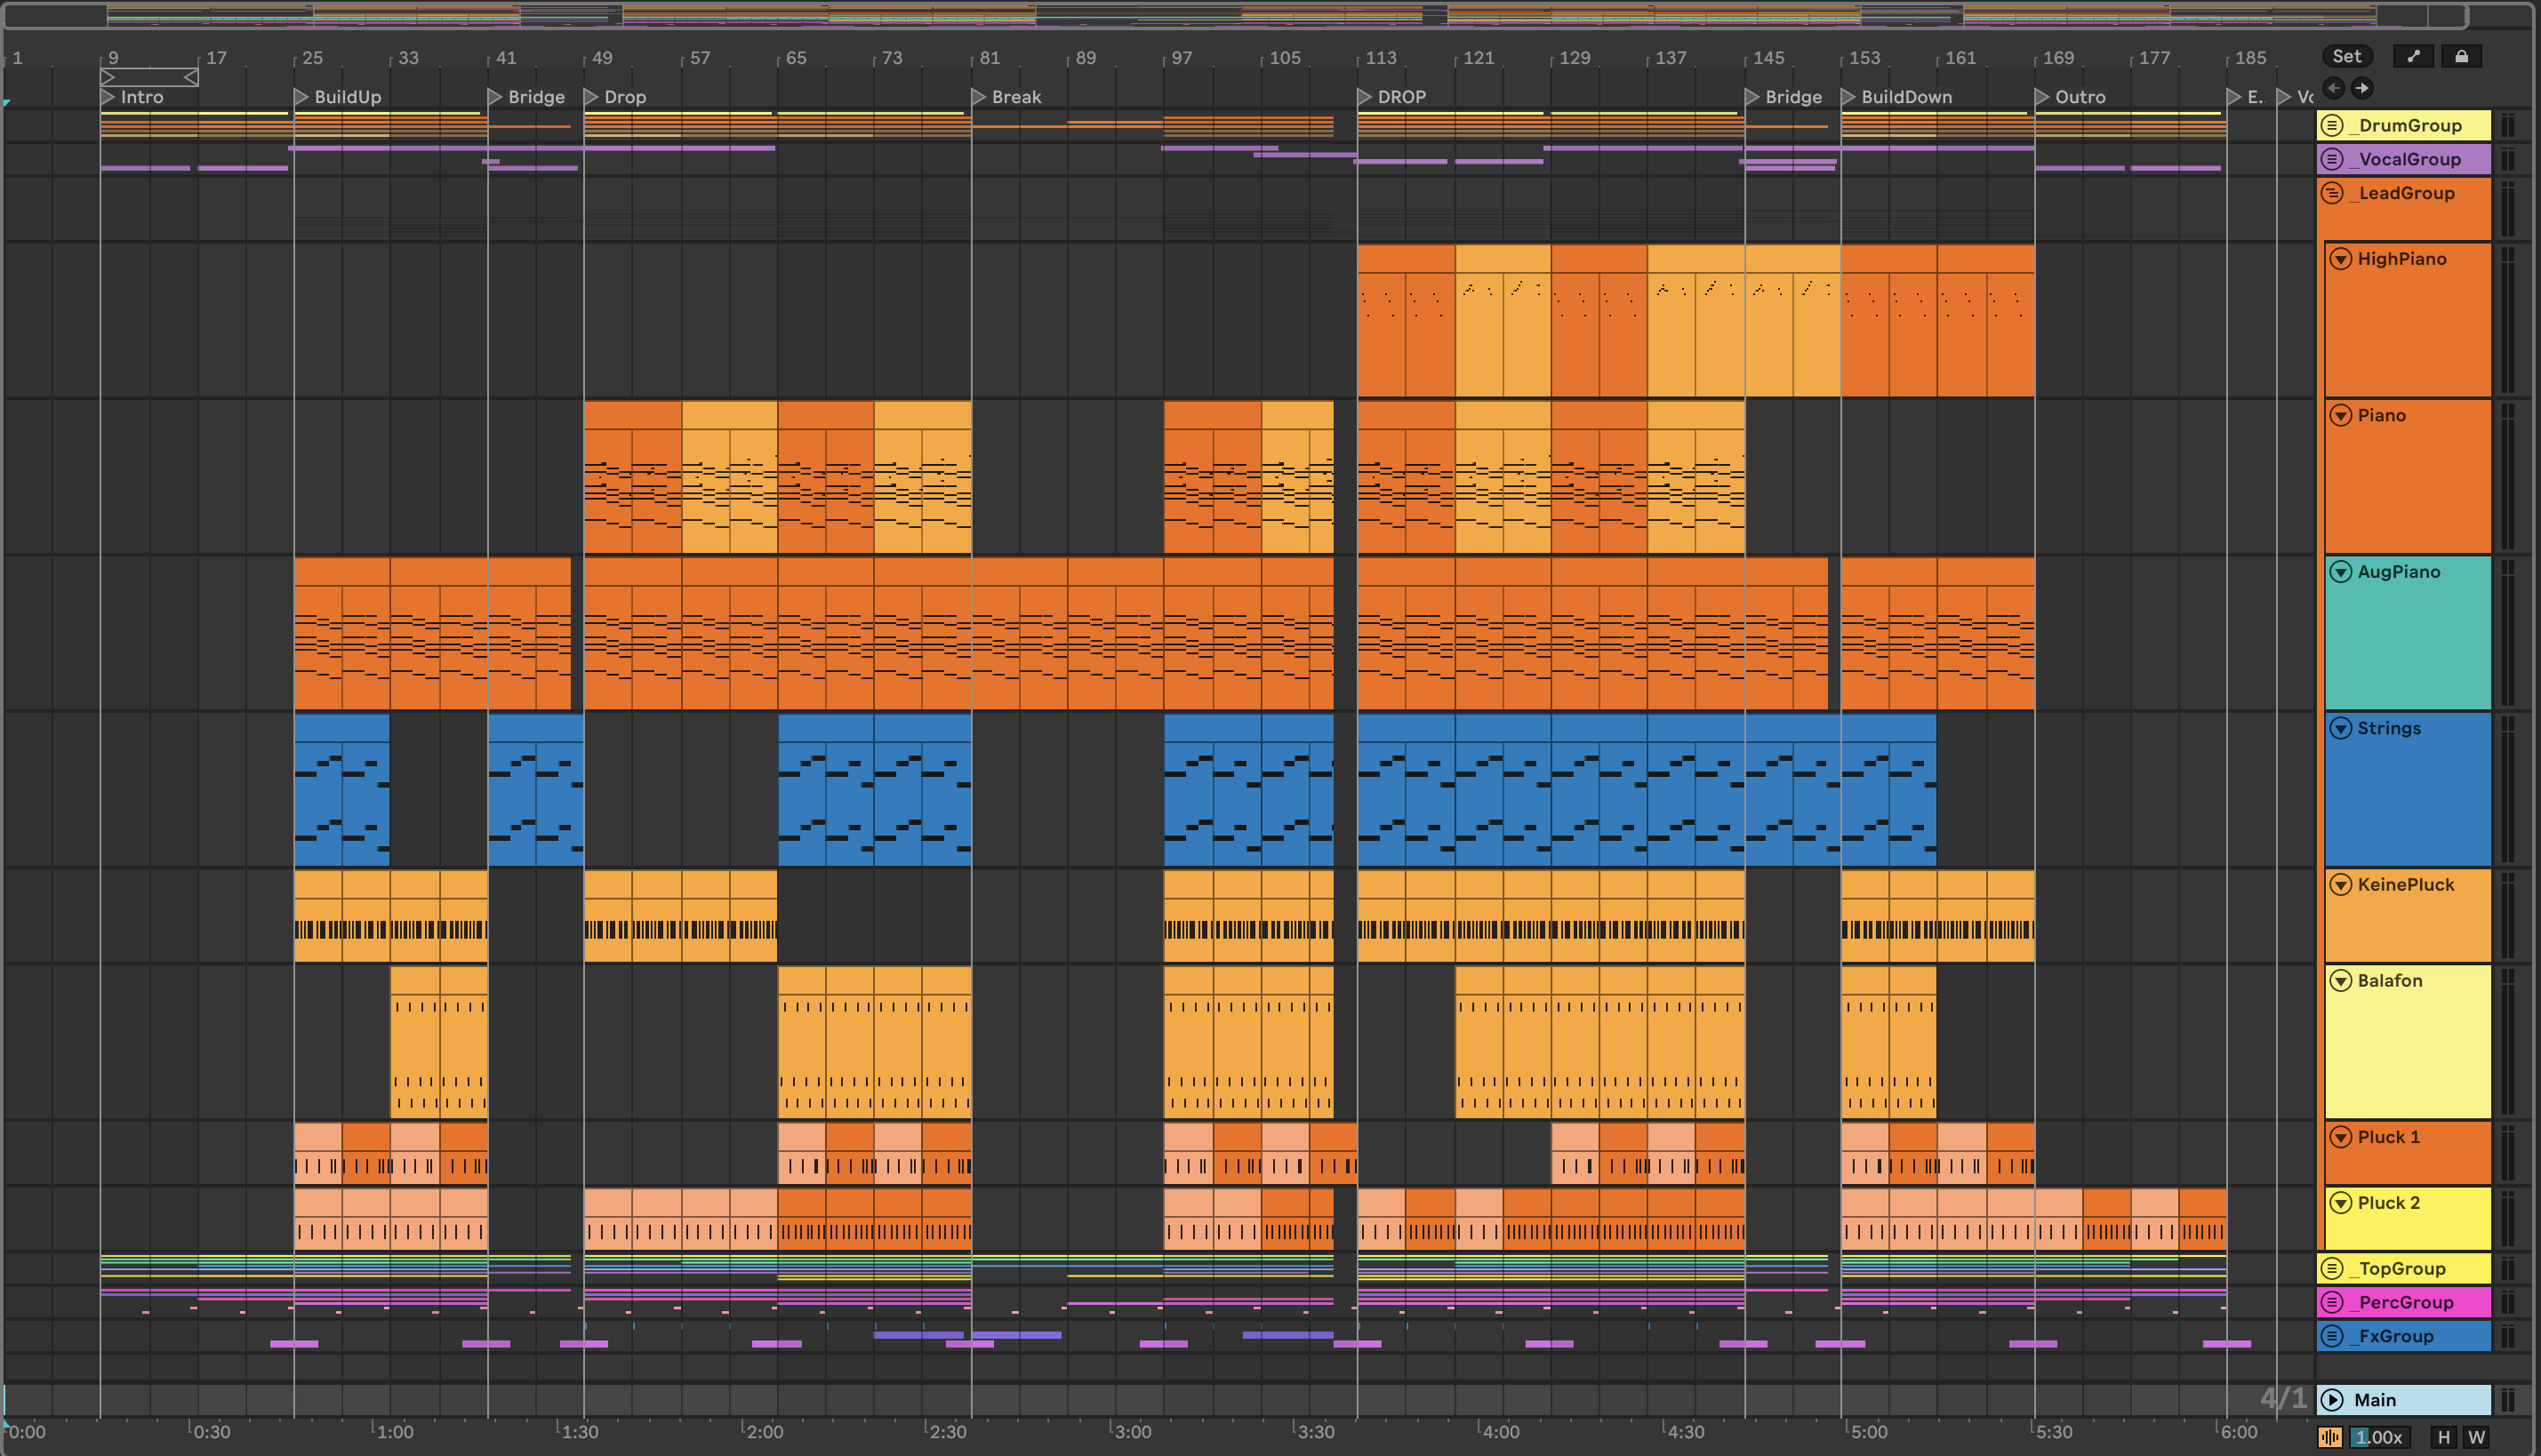Select the HighPiano track header name
The width and height of the screenshot is (2541, 1456).
coord(2402,259)
